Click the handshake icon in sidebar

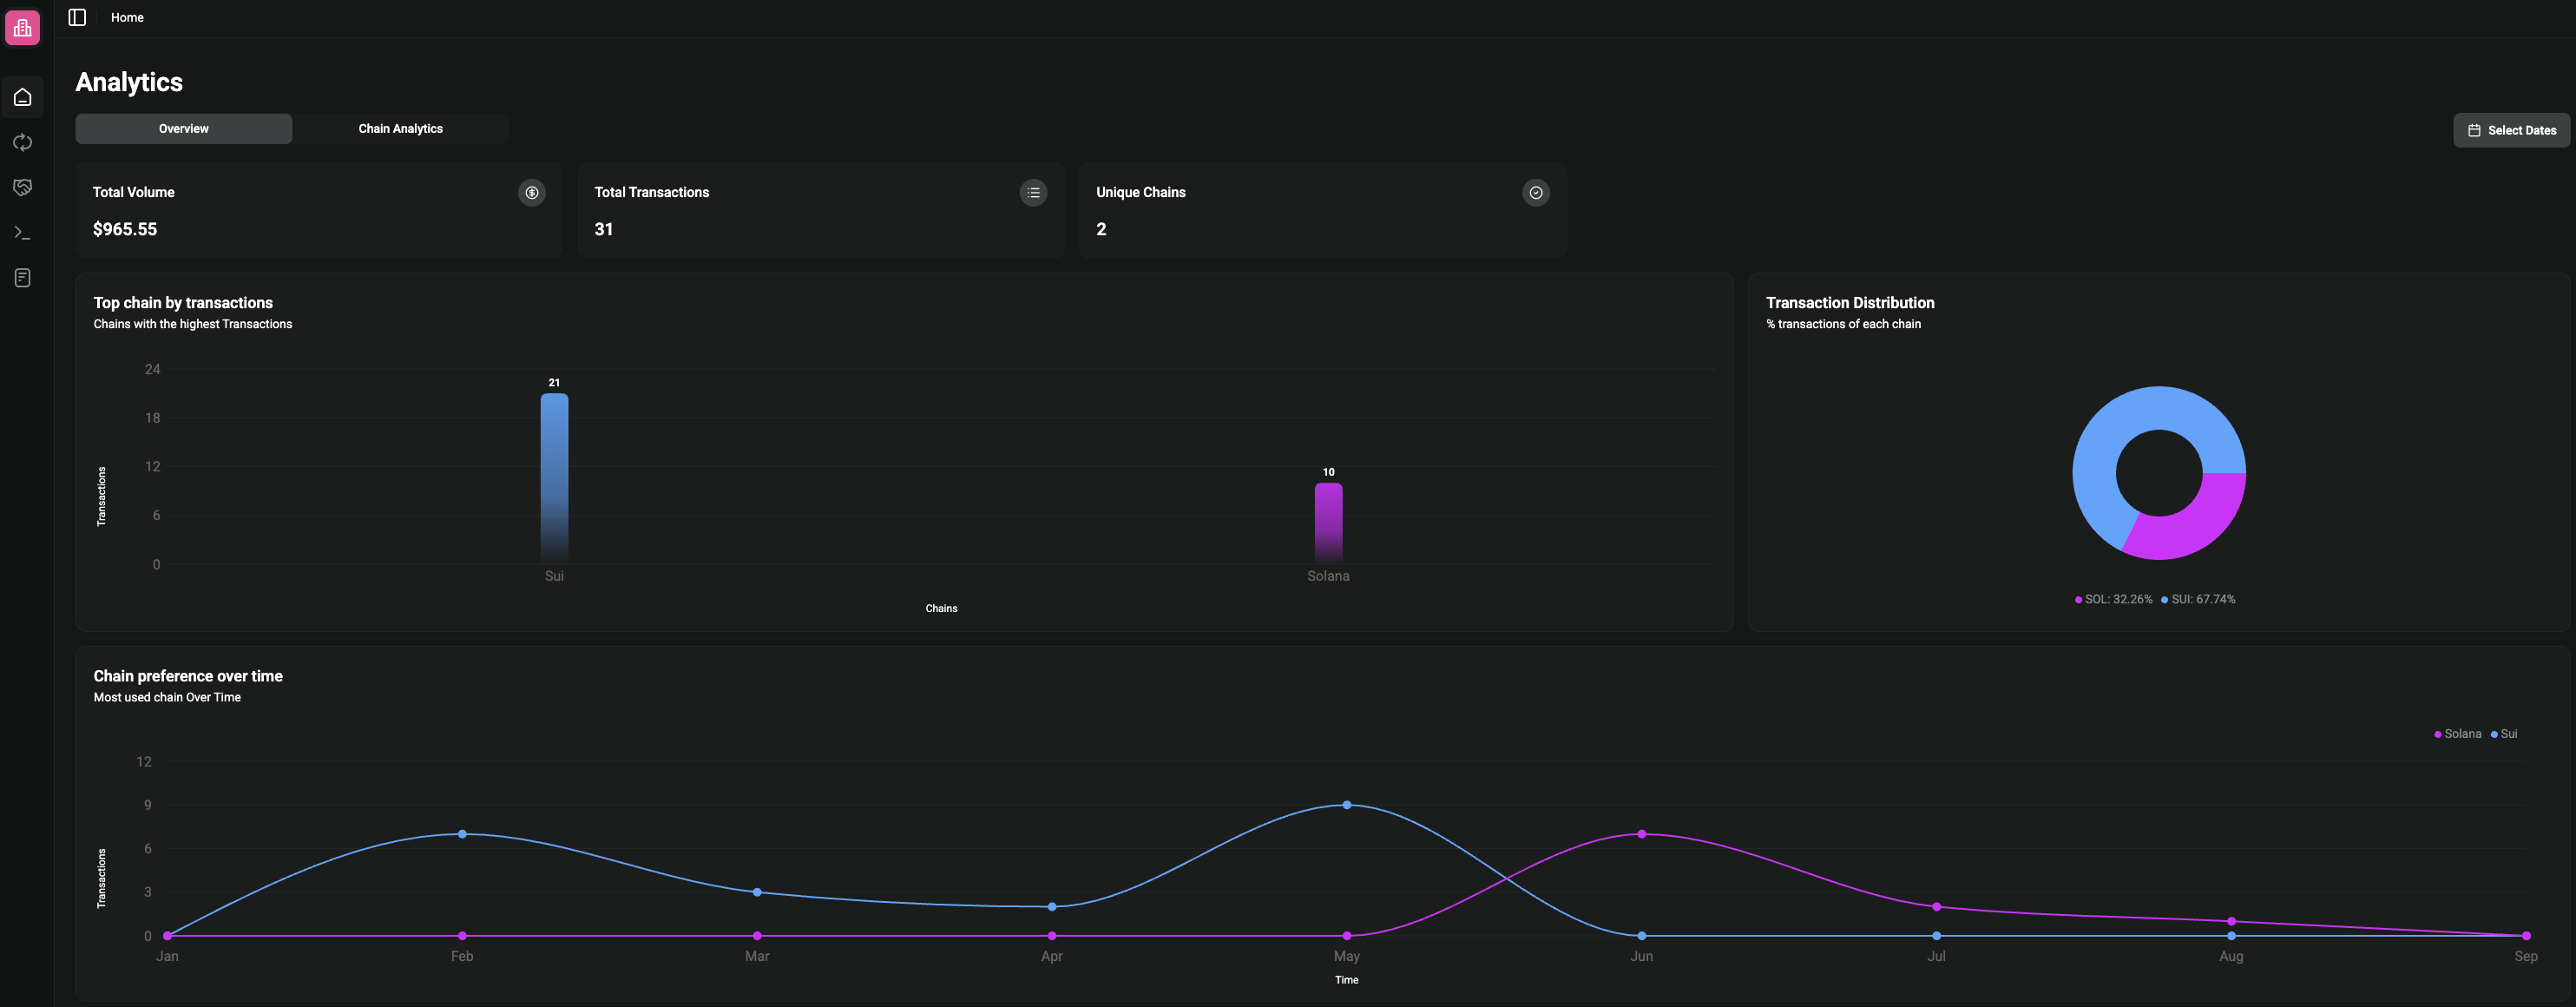tap(22, 187)
